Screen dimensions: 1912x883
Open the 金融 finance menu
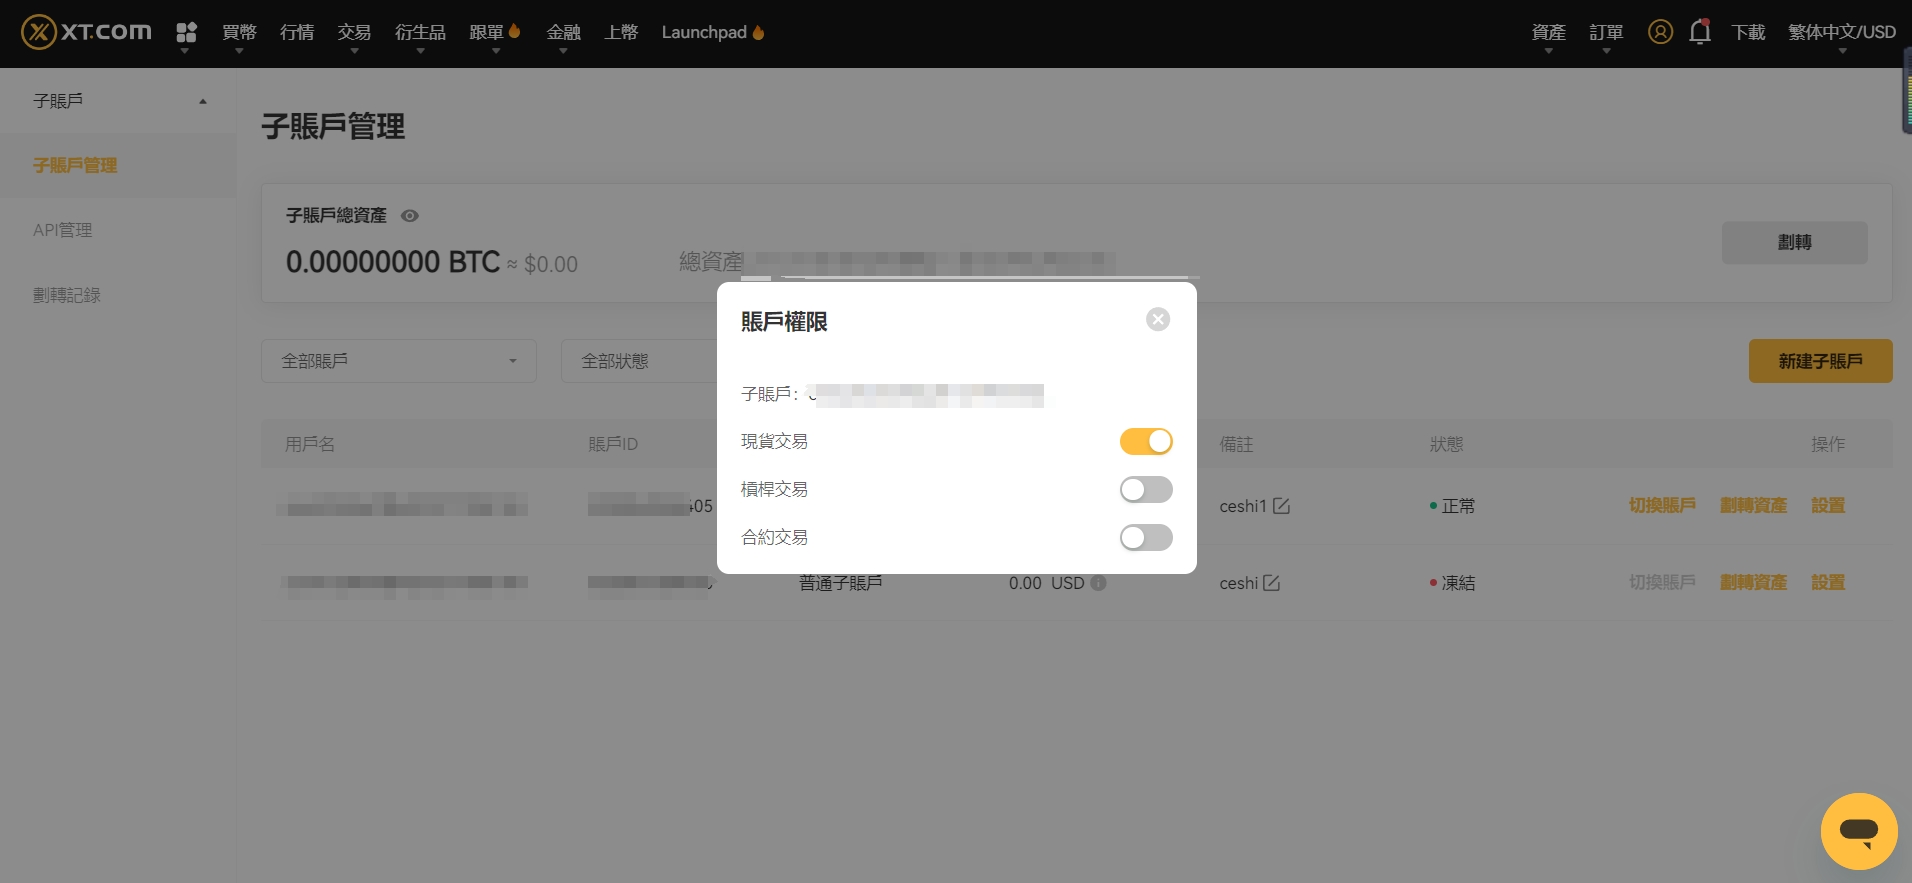click(564, 32)
